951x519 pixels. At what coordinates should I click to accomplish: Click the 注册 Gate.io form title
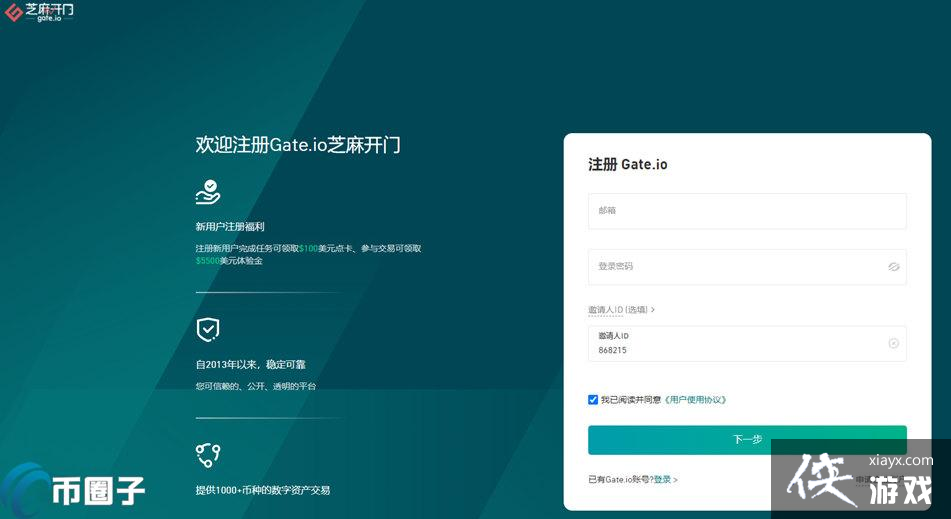628,164
